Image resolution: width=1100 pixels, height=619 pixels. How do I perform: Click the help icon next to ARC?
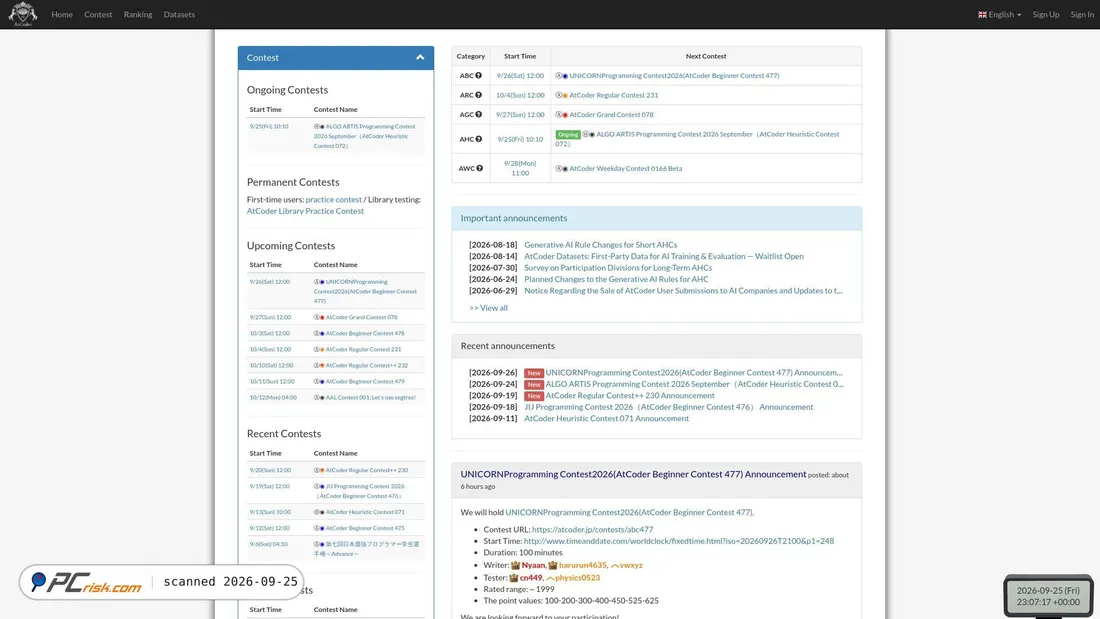[x=478, y=95]
